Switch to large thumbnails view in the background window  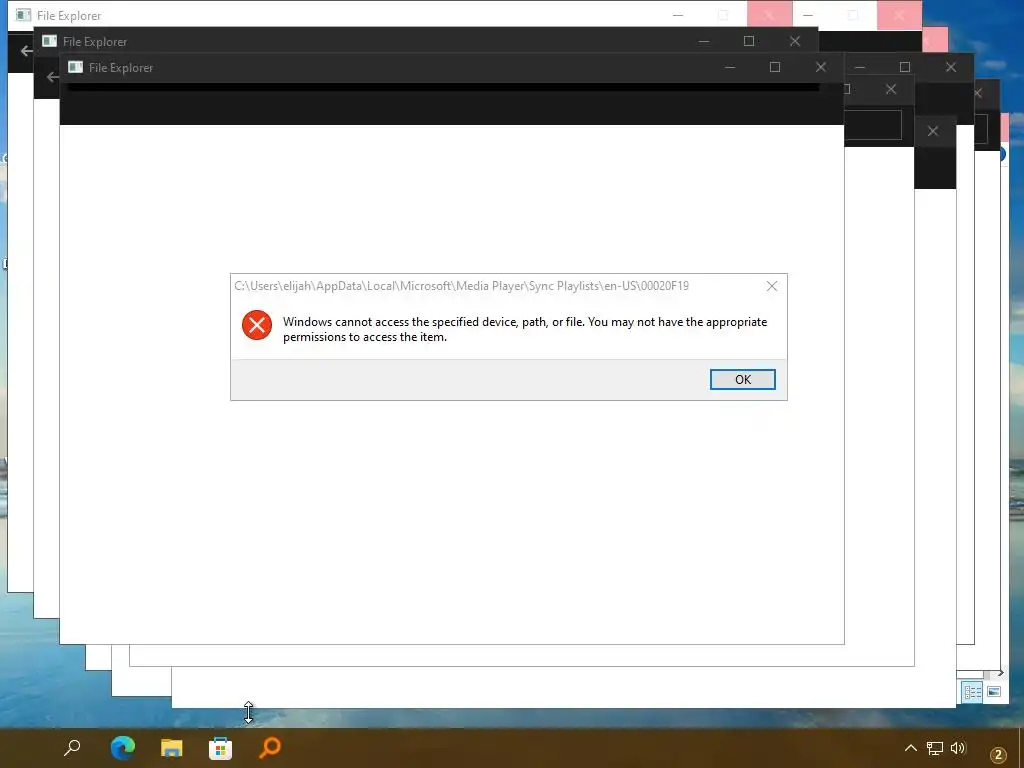pos(994,692)
